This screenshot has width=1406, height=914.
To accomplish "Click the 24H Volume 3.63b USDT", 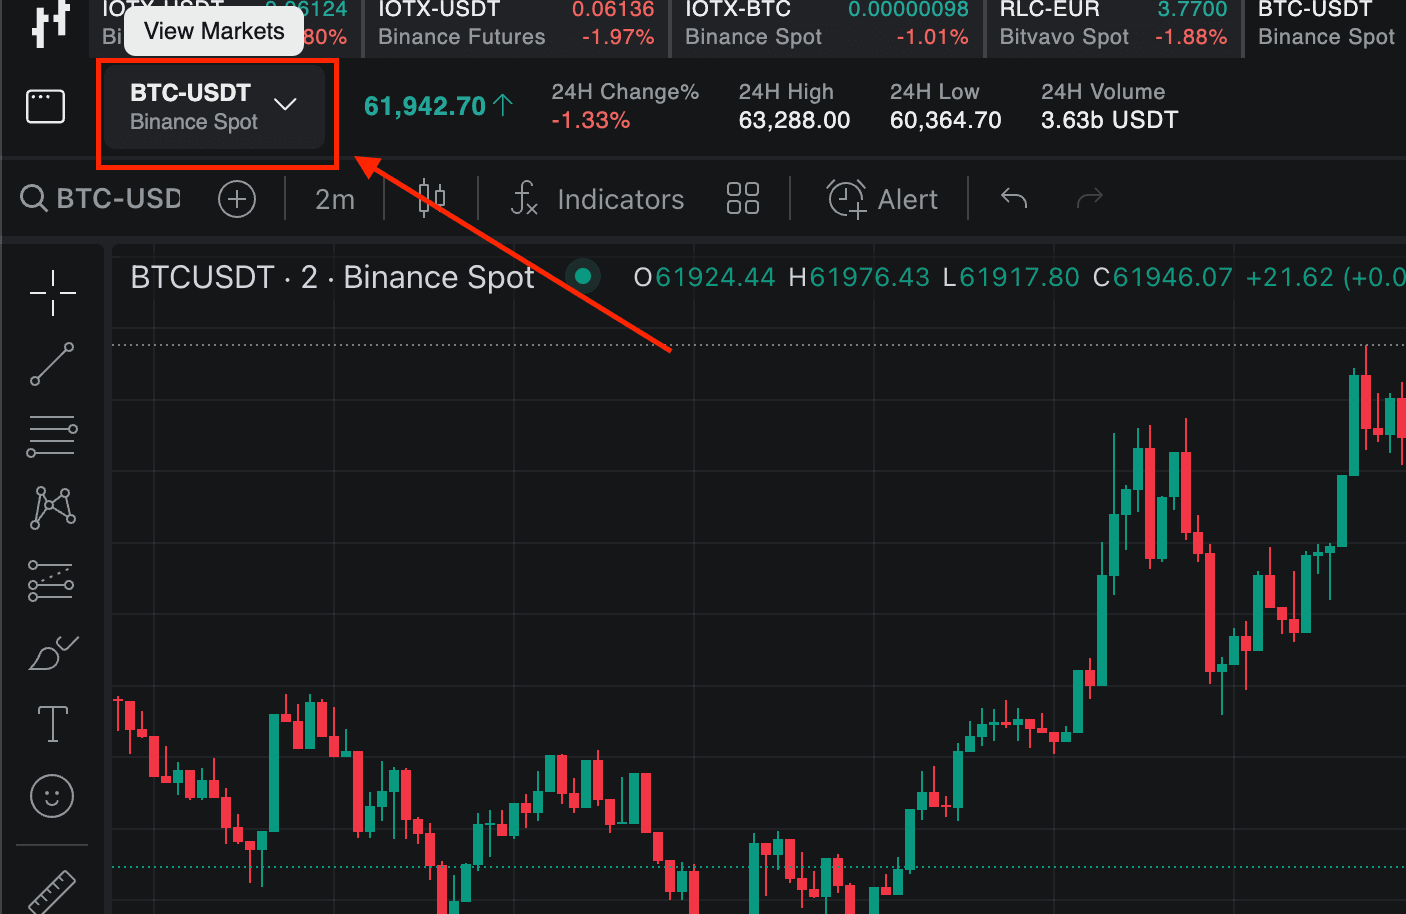I will coord(1109,120).
